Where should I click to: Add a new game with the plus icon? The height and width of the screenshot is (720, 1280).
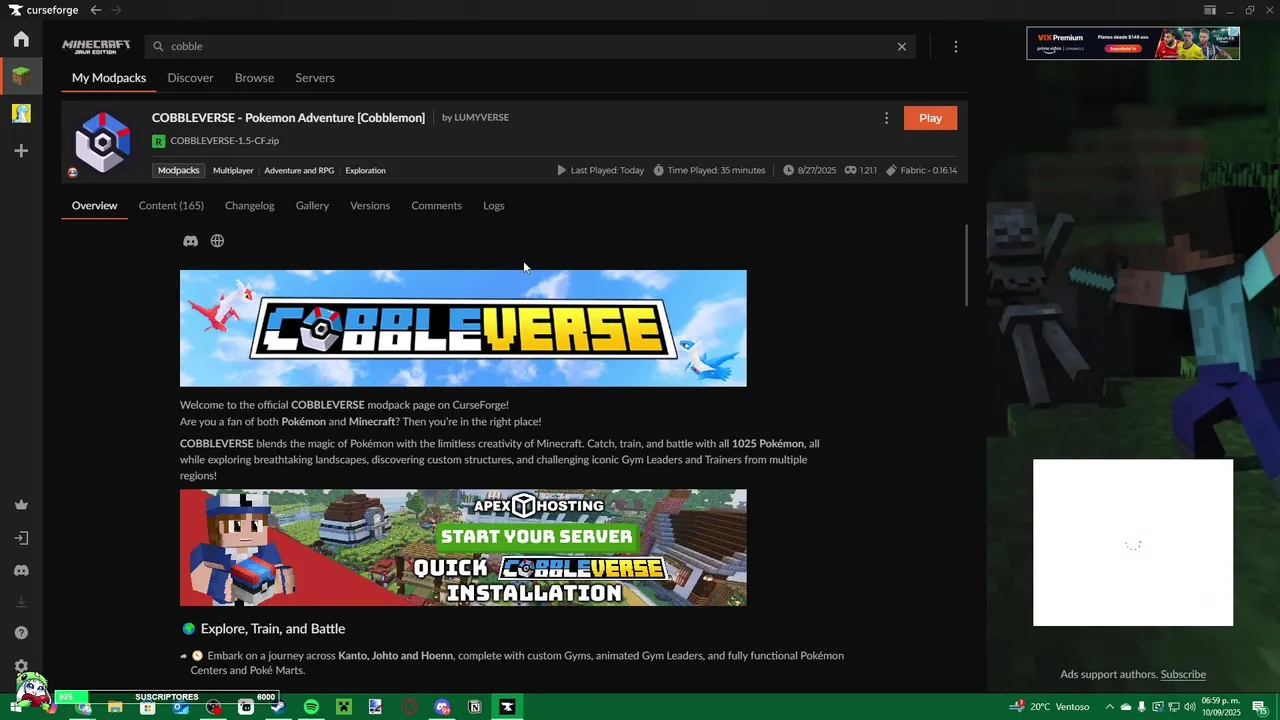(x=21, y=151)
